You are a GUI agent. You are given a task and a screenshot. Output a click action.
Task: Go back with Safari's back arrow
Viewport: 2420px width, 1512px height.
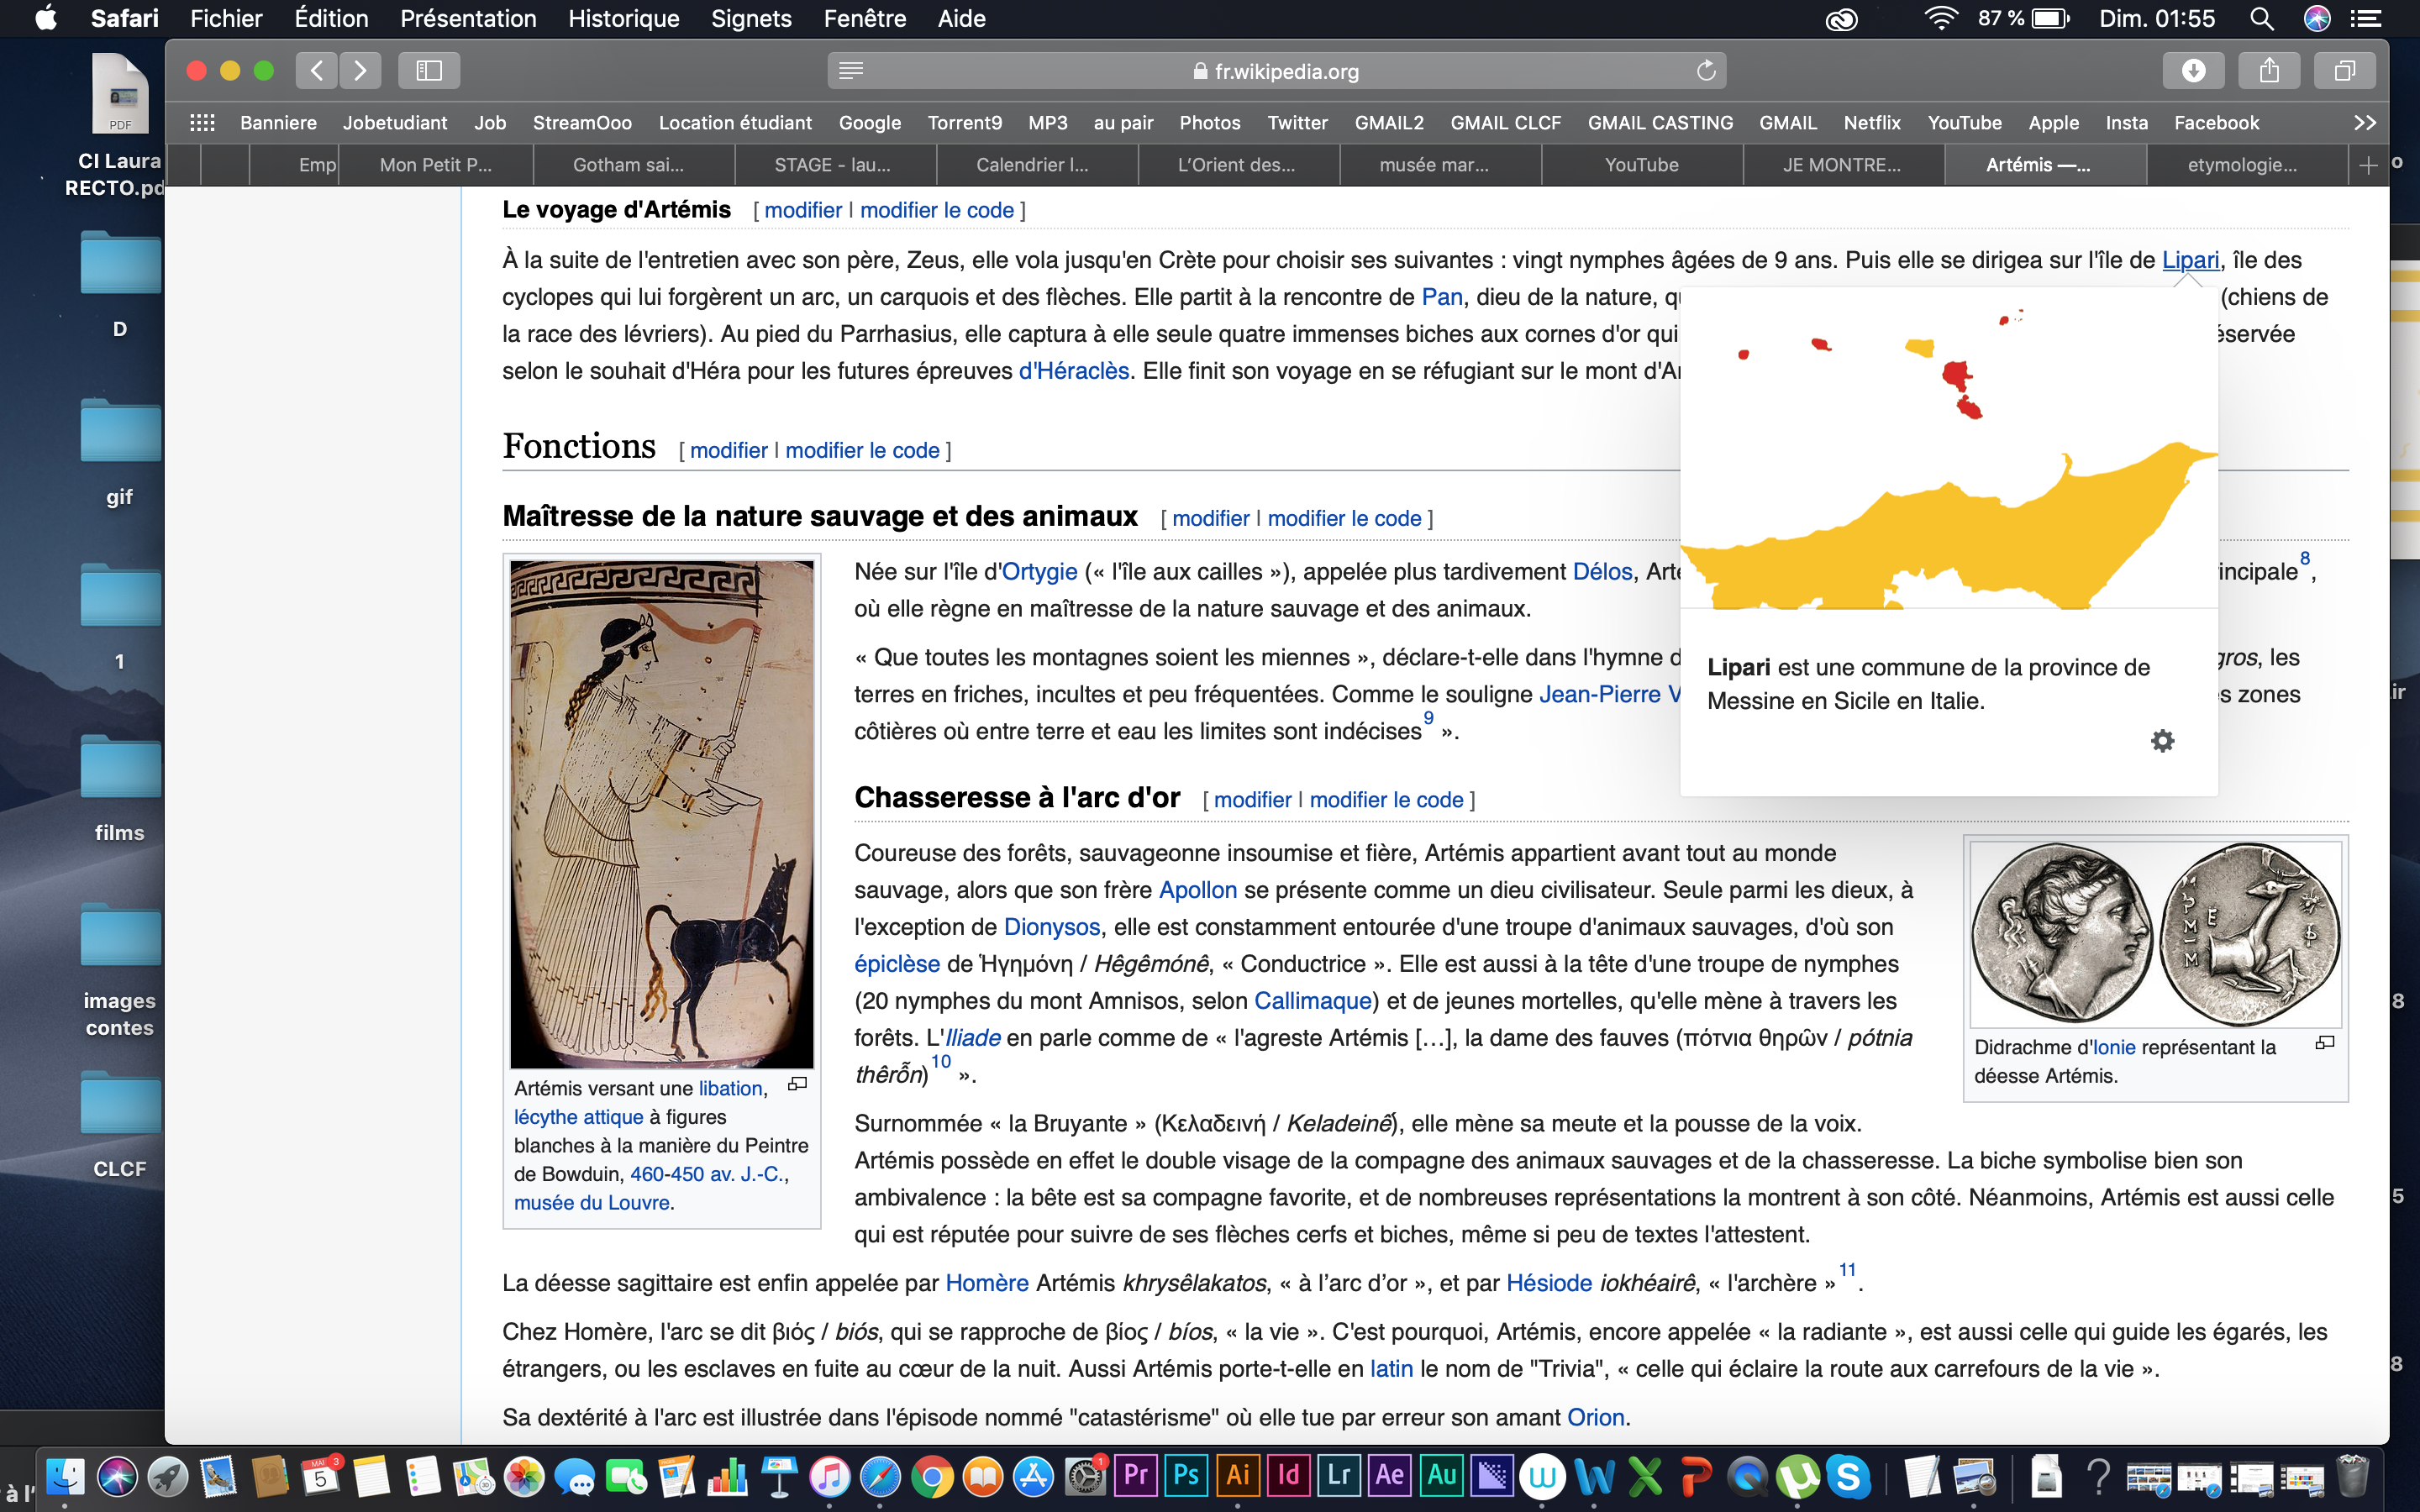316,70
